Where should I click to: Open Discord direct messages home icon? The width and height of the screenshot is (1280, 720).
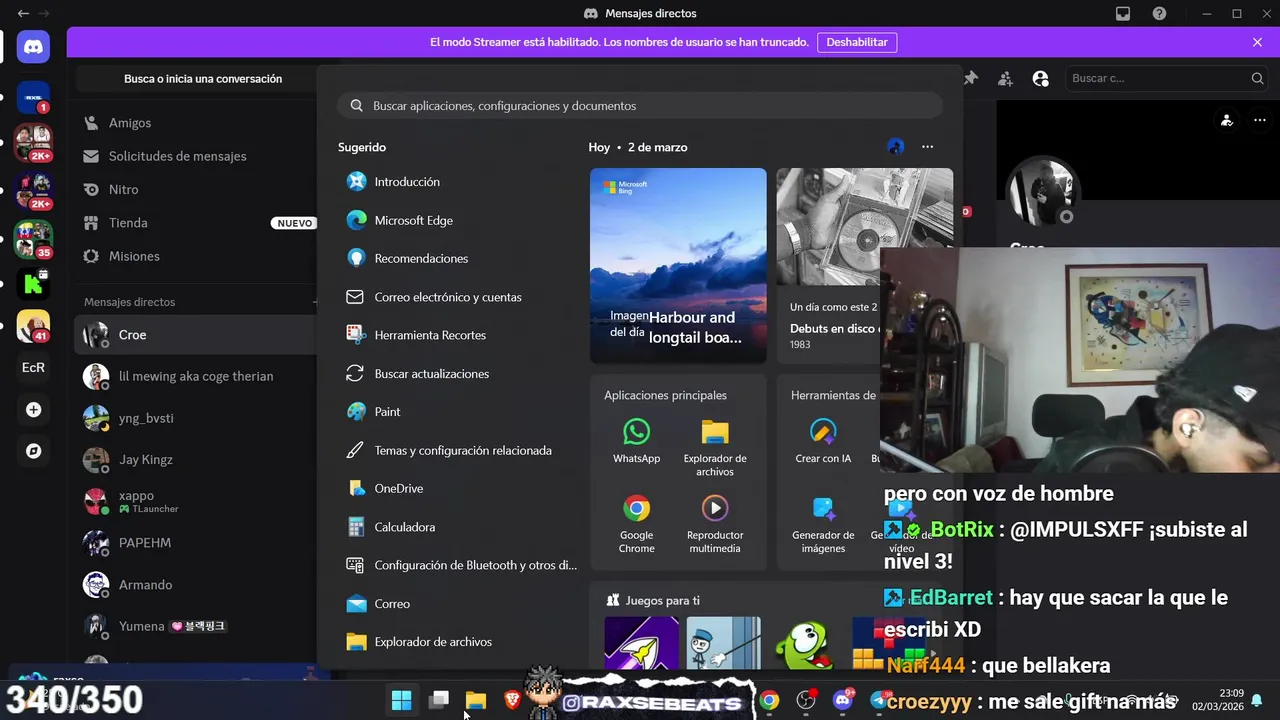(x=33, y=46)
